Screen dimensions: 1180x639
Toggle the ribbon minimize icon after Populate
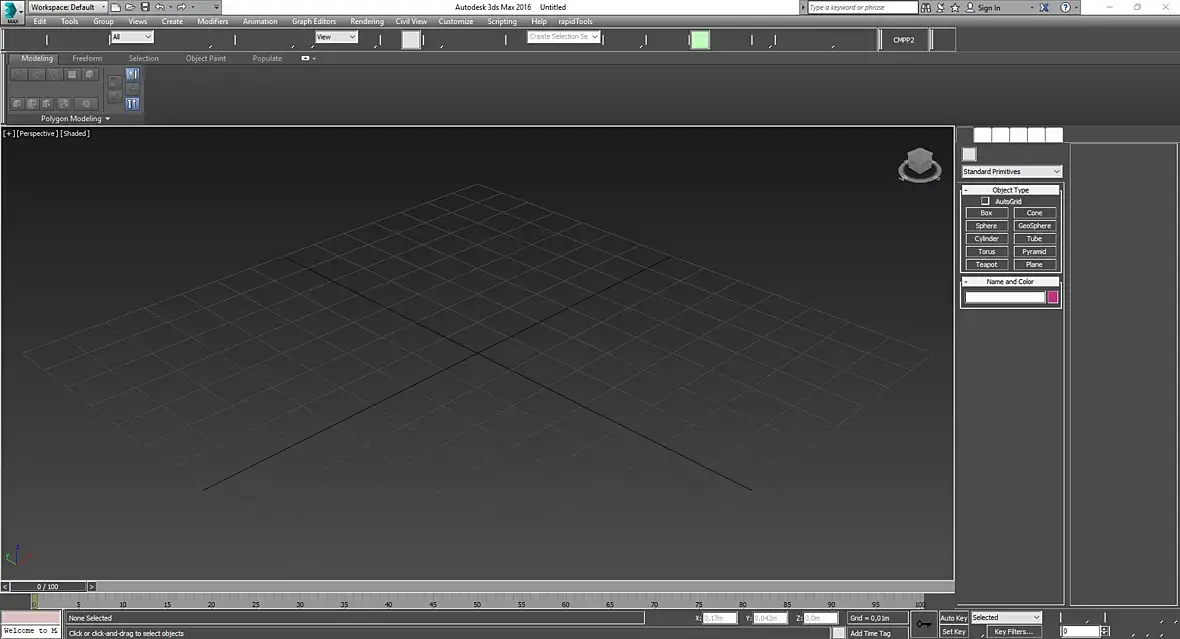click(306, 58)
